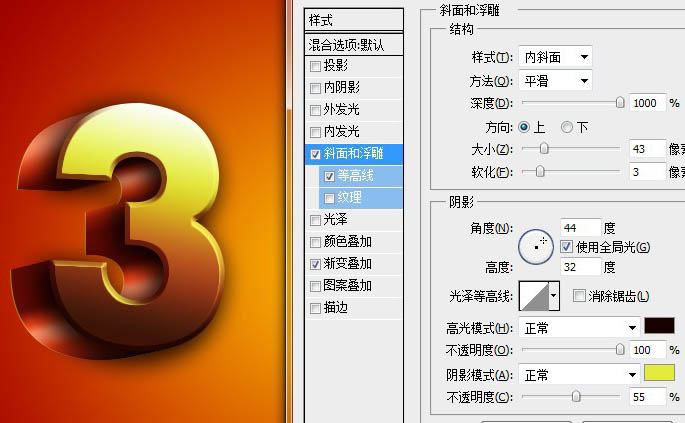The height and width of the screenshot is (423, 685).
Task: Uncheck the 渐变叠加 gradient overlay checkbox
Action: [316, 264]
